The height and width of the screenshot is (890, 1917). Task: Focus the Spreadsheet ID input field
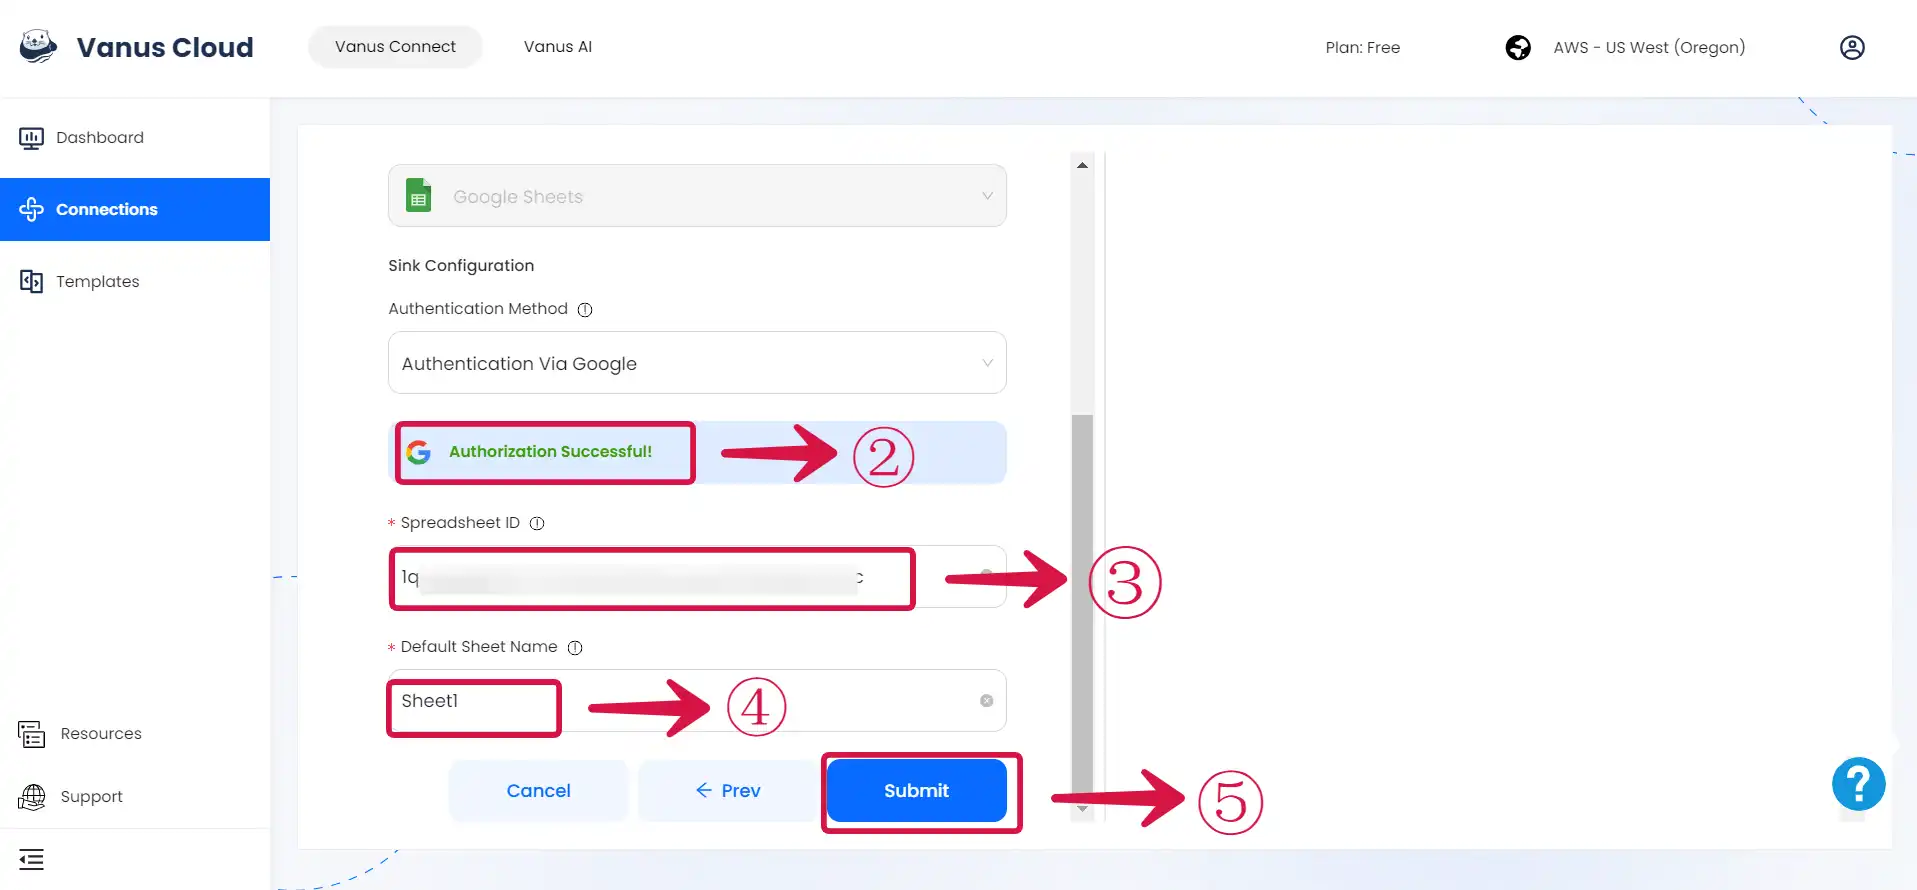(x=697, y=577)
